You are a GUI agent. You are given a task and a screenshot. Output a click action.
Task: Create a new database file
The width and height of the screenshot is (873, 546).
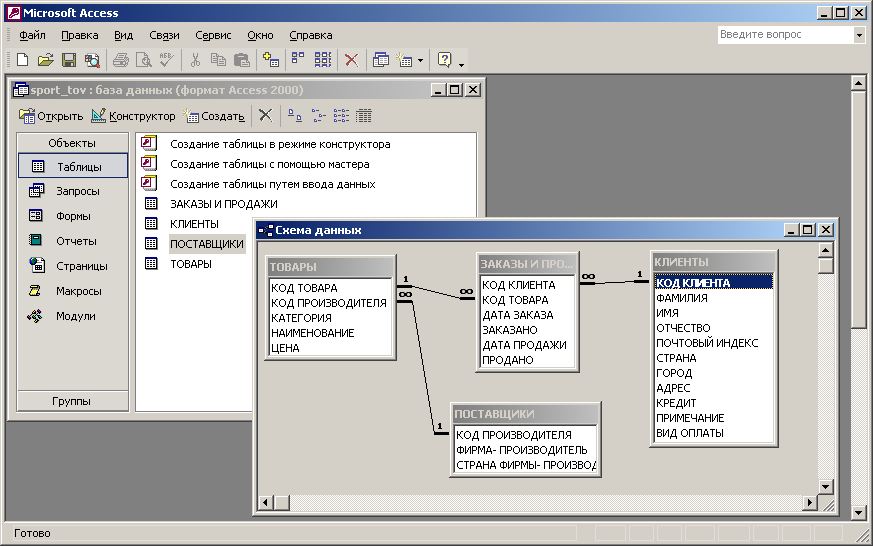tap(22, 60)
